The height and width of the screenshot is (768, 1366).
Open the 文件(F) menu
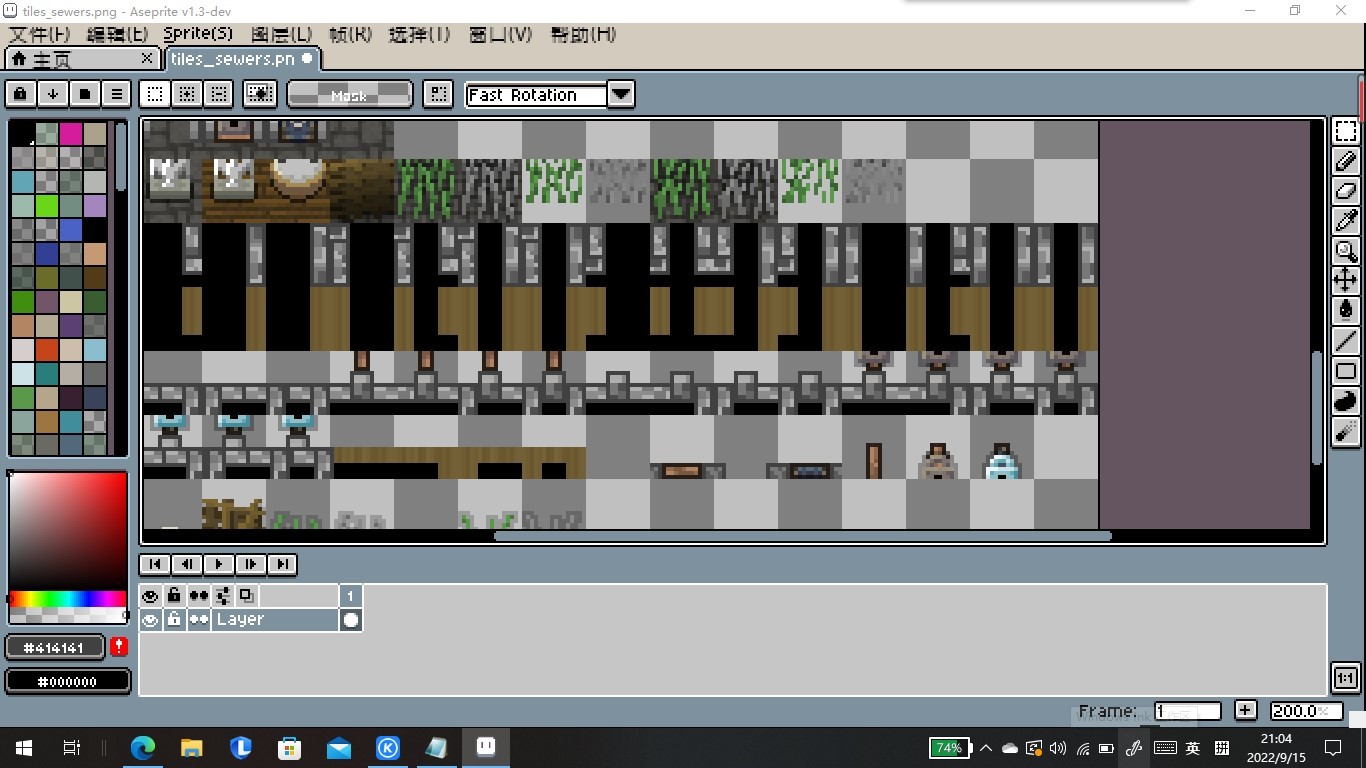pyautogui.click(x=40, y=35)
